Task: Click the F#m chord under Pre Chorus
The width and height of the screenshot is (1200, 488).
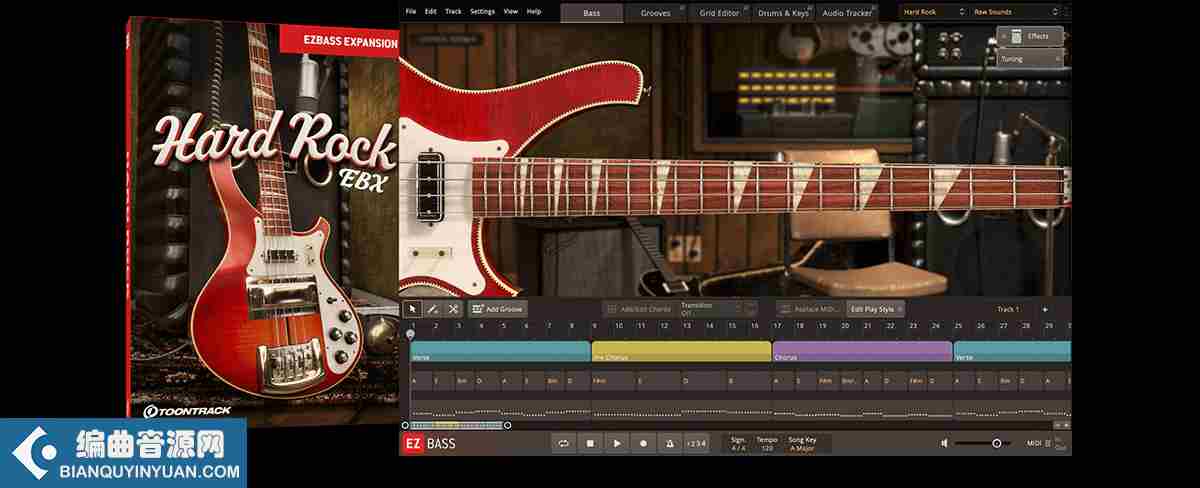Action: point(600,381)
